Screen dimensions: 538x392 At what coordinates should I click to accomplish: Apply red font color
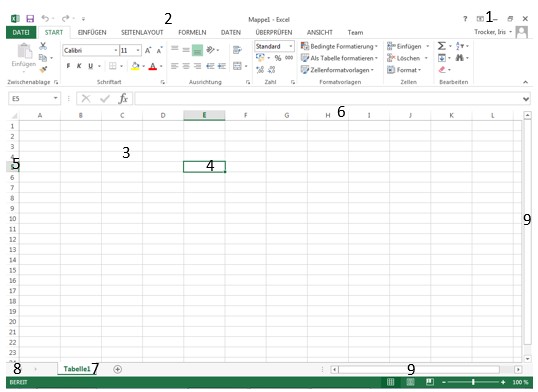[153, 66]
